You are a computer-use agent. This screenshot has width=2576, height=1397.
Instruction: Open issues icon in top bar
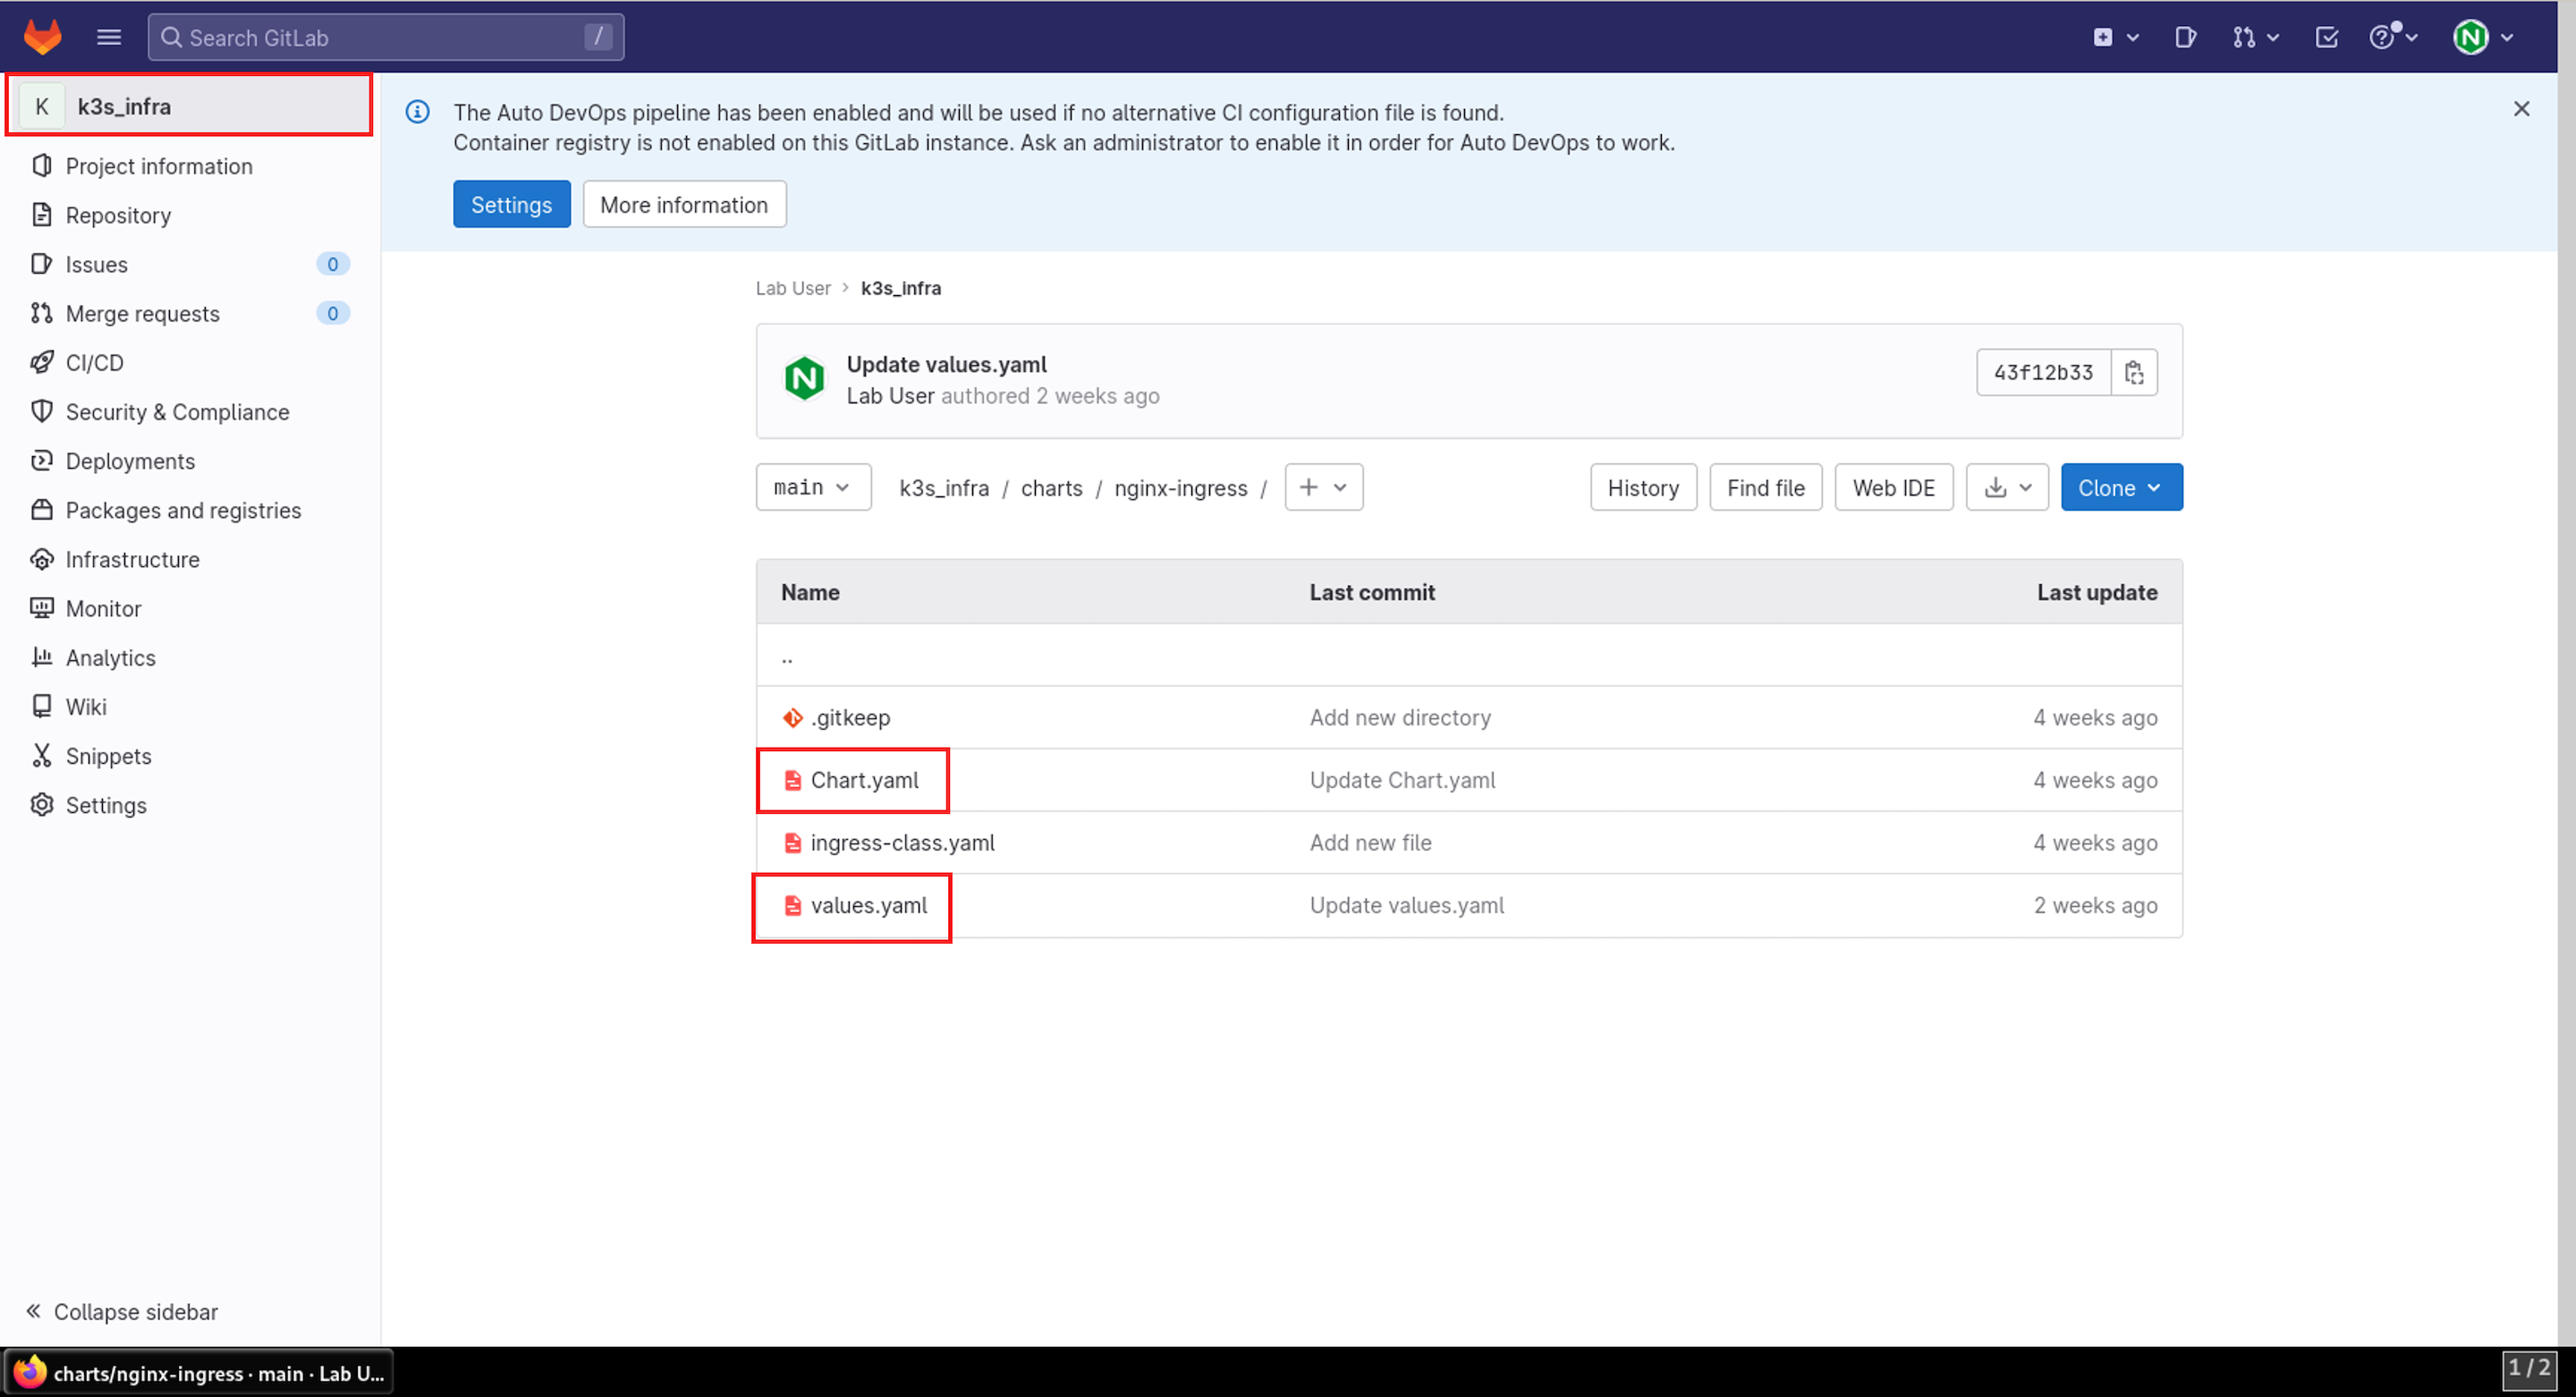point(2185,37)
